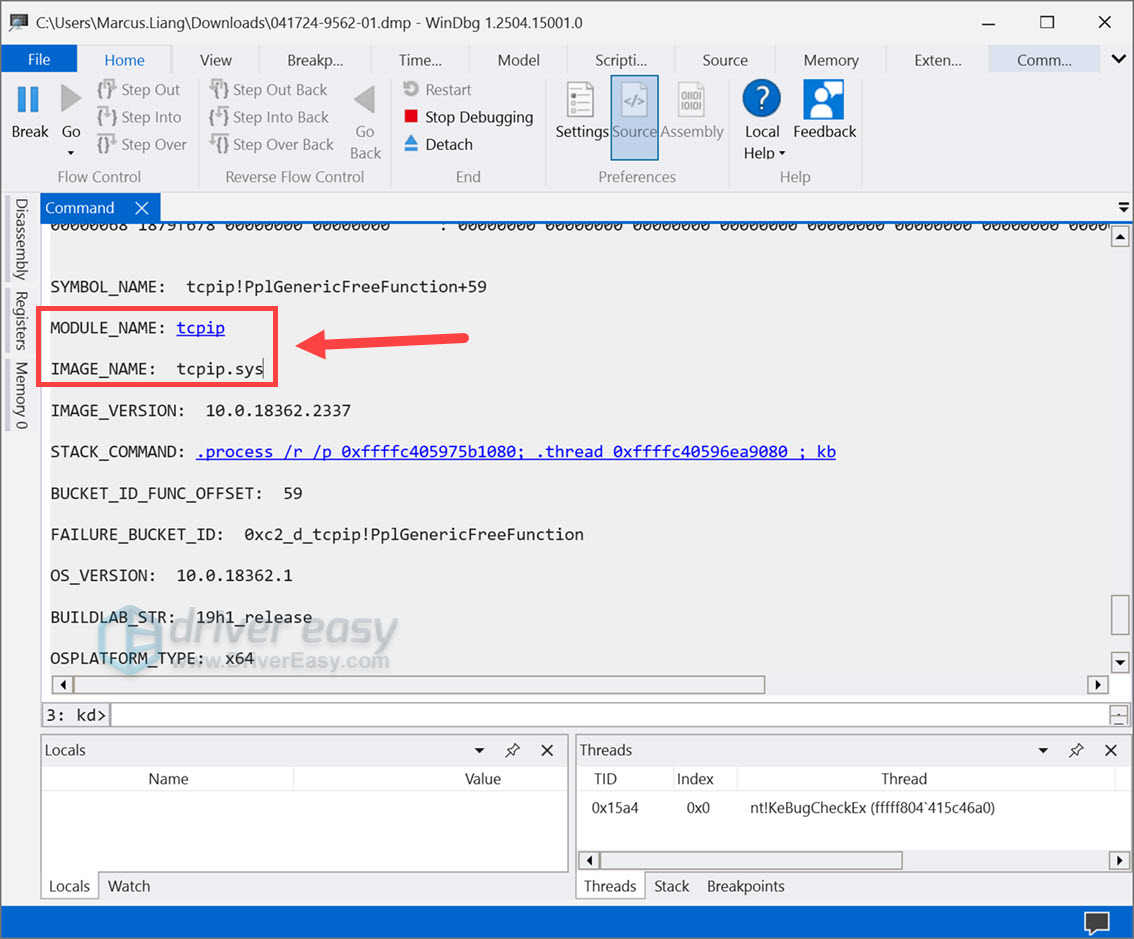Open the Model ribbon tab
Viewport: 1134px width, 939px height.
tap(519, 60)
